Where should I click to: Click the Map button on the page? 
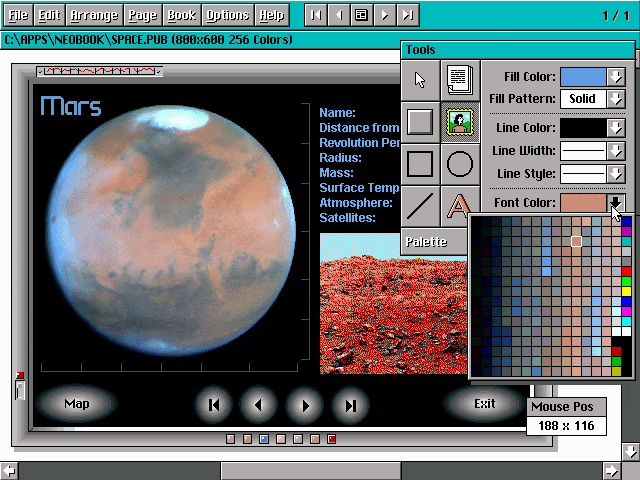click(77, 404)
